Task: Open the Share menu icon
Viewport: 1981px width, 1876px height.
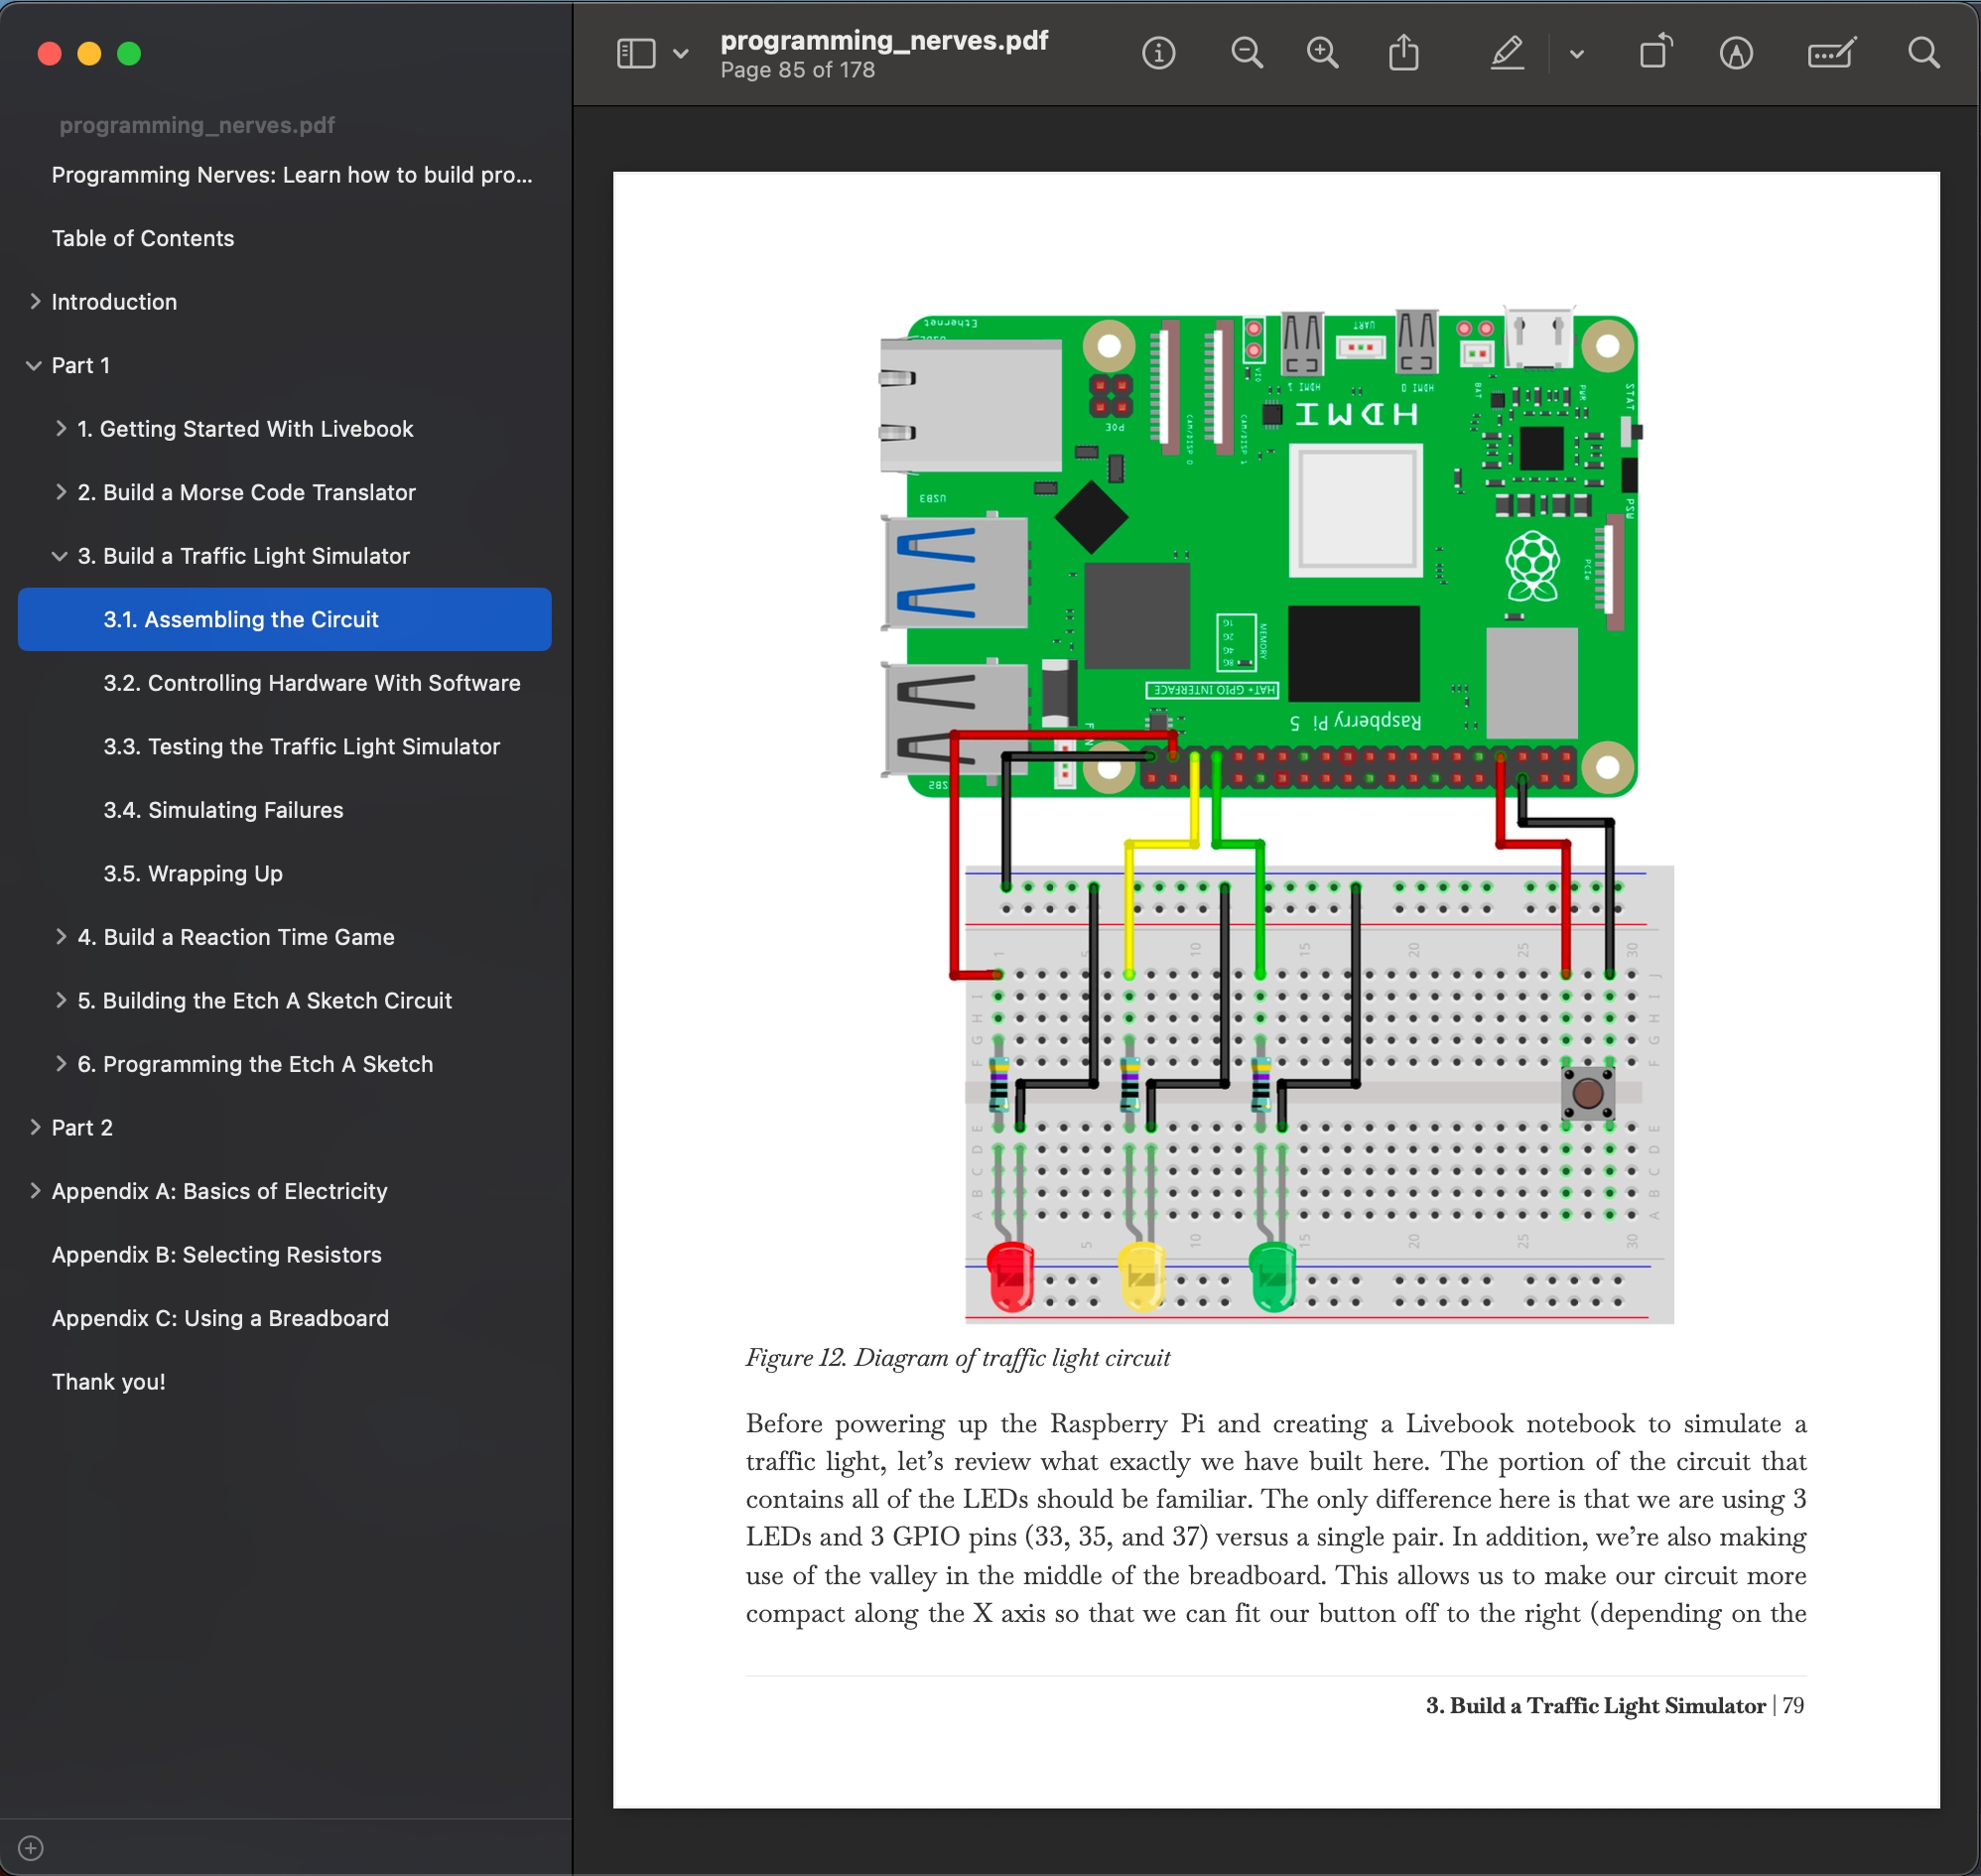Action: coord(1403,53)
